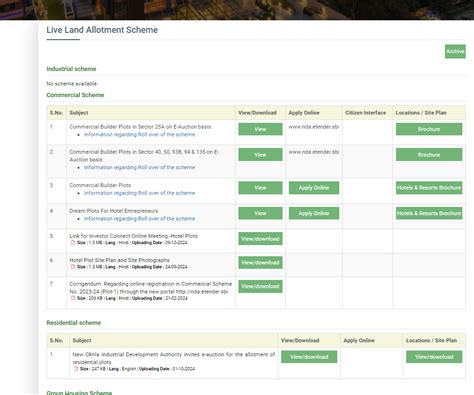This screenshot has height=395, width=474.
Task: Apply Online for Dream Plots For Hotel Entrepreneurs
Action: point(314,213)
